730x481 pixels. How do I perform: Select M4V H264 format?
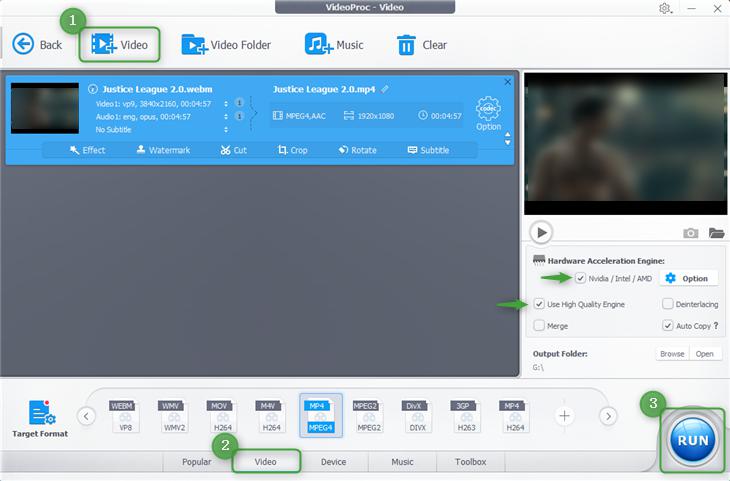click(x=270, y=416)
